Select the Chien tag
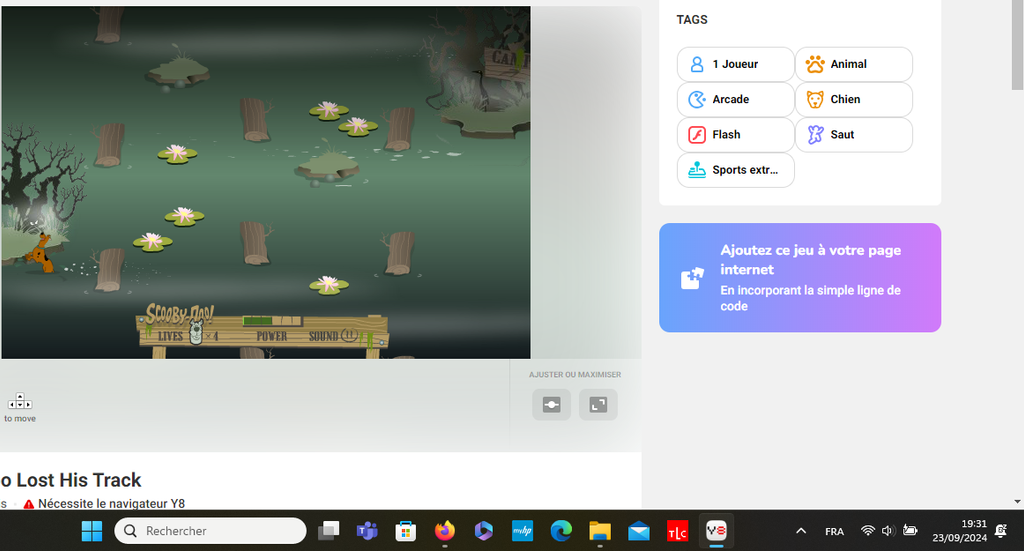Image resolution: width=1024 pixels, height=551 pixels. coord(853,100)
